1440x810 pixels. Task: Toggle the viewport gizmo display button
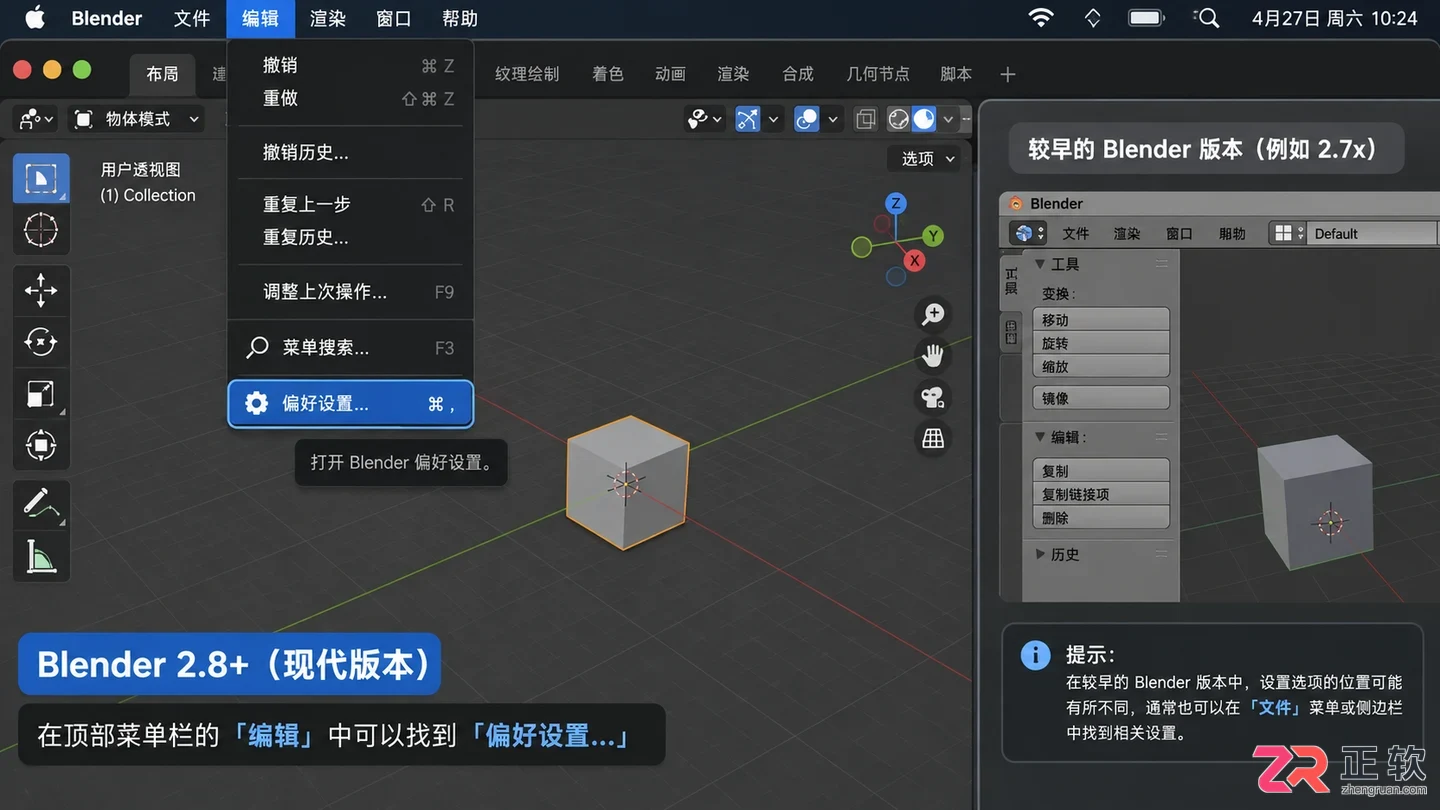748,119
